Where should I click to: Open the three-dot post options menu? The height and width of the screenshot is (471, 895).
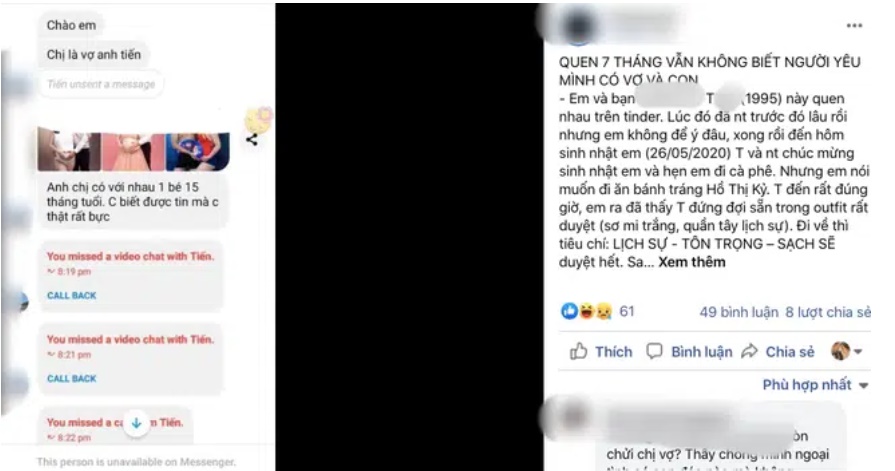[x=854, y=26]
